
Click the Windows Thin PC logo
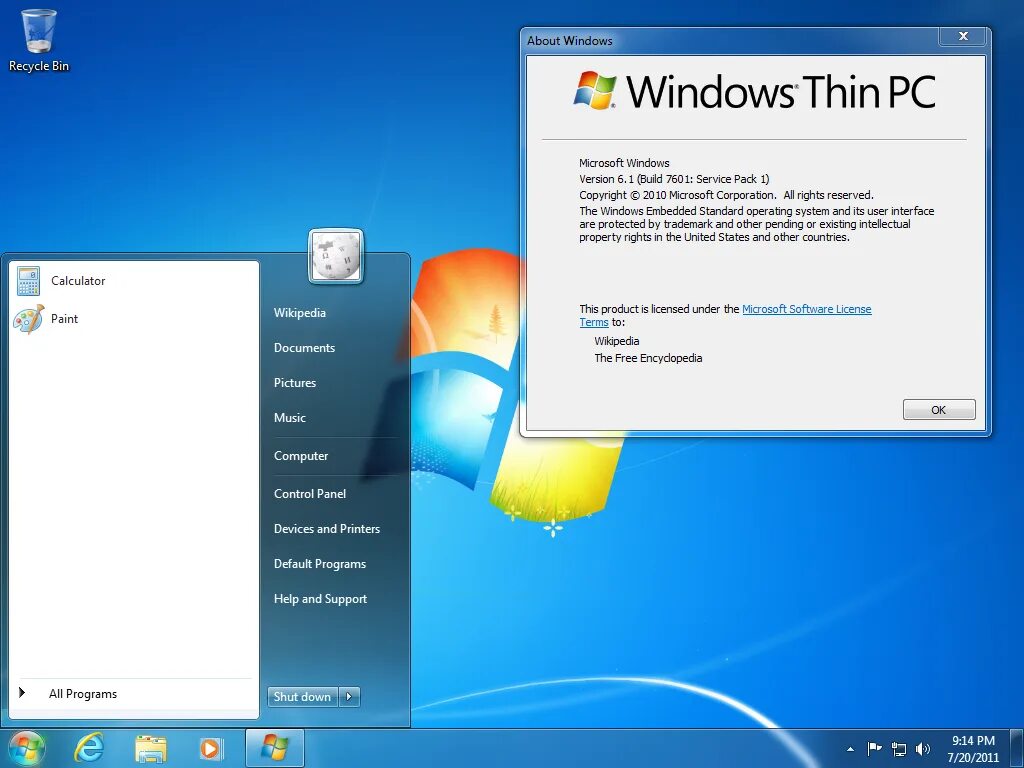[x=754, y=91]
